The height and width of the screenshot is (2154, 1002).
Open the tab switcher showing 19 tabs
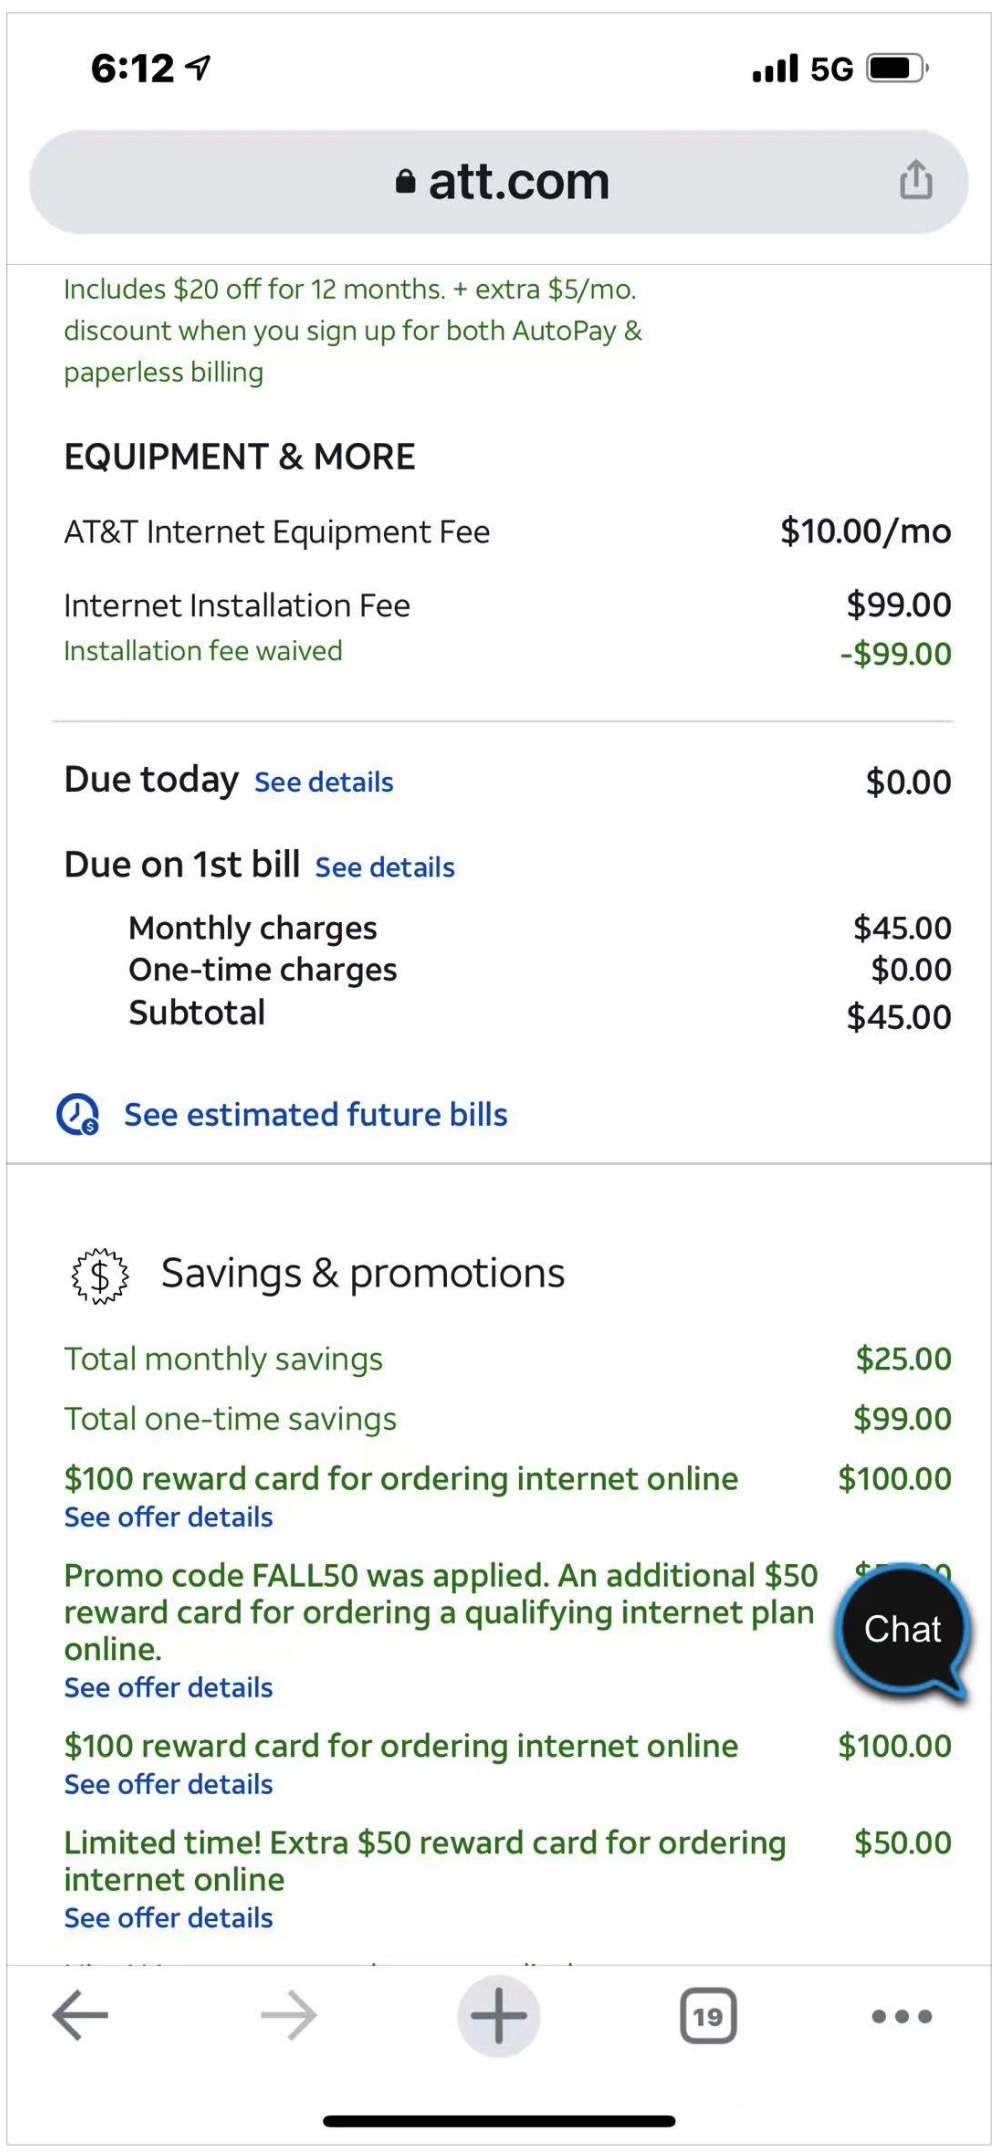point(707,2016)
